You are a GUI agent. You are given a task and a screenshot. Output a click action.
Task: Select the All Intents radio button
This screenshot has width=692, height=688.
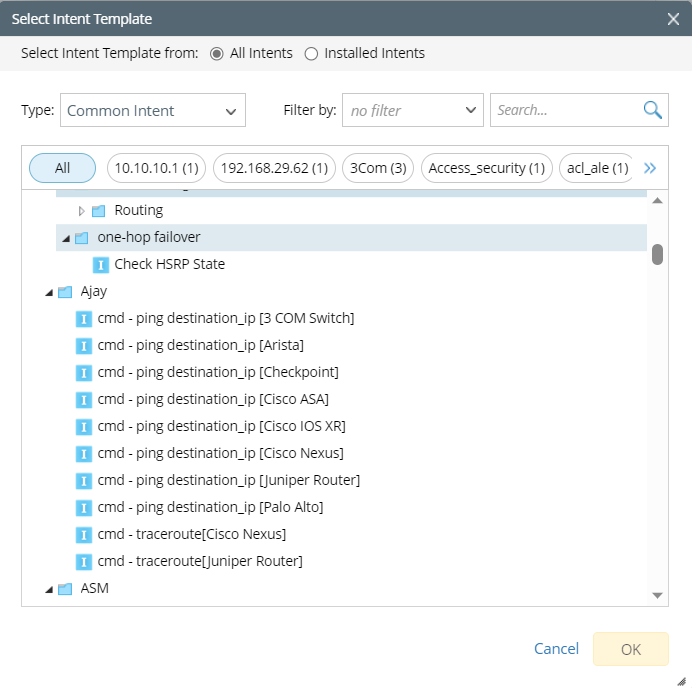216,54
